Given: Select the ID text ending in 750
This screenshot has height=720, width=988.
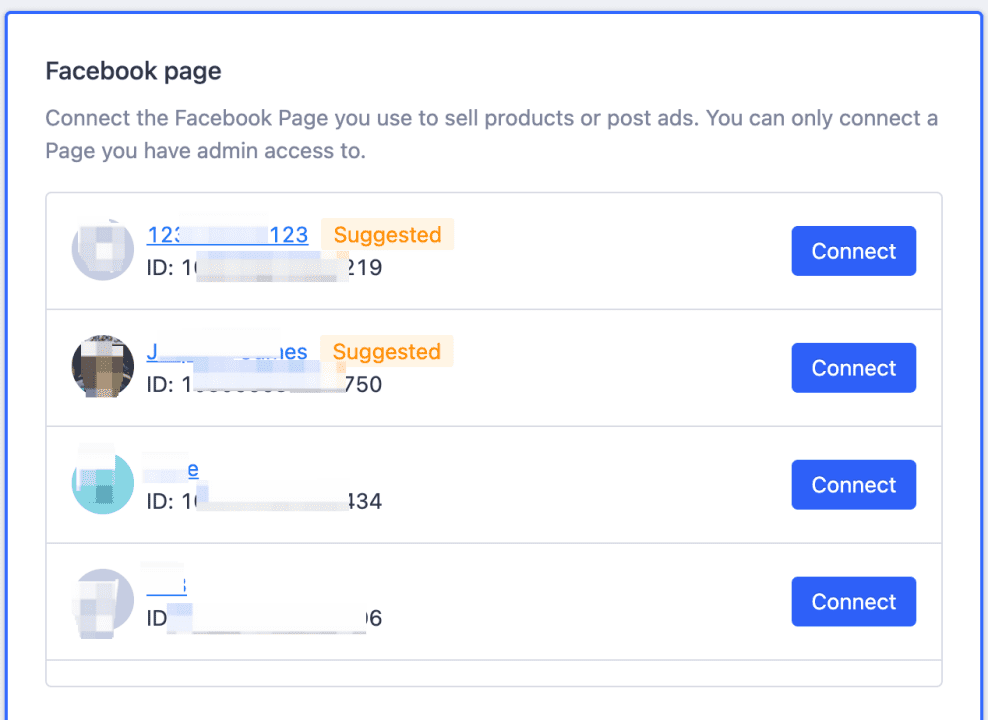Looking at the screenshot, I should pyautogui.click(x=264, y=384).
